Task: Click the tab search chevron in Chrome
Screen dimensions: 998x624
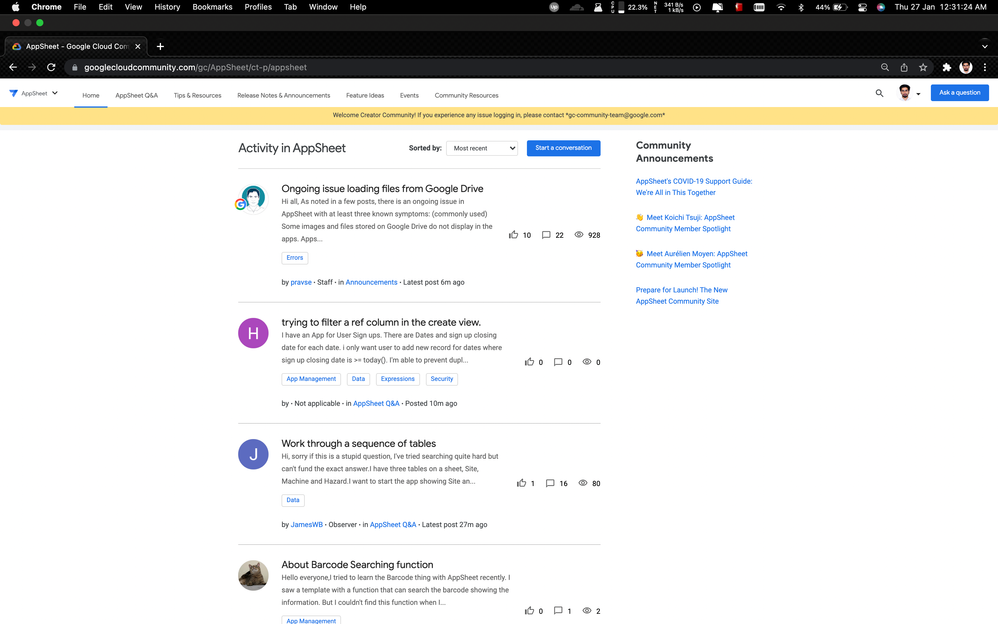Action: tap(985, 46)
